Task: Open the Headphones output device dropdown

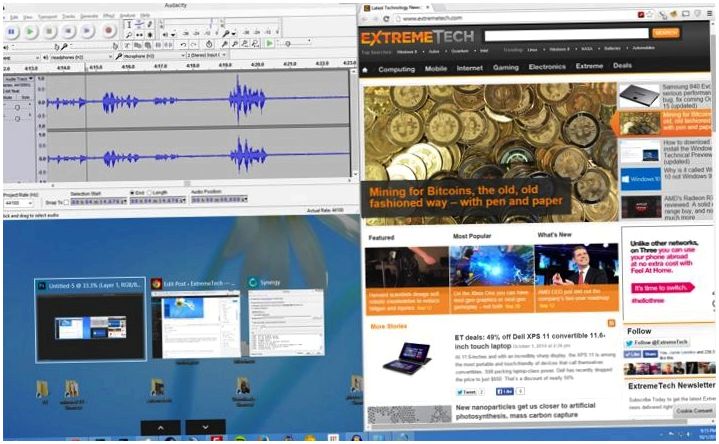Action: pos(80,57)
